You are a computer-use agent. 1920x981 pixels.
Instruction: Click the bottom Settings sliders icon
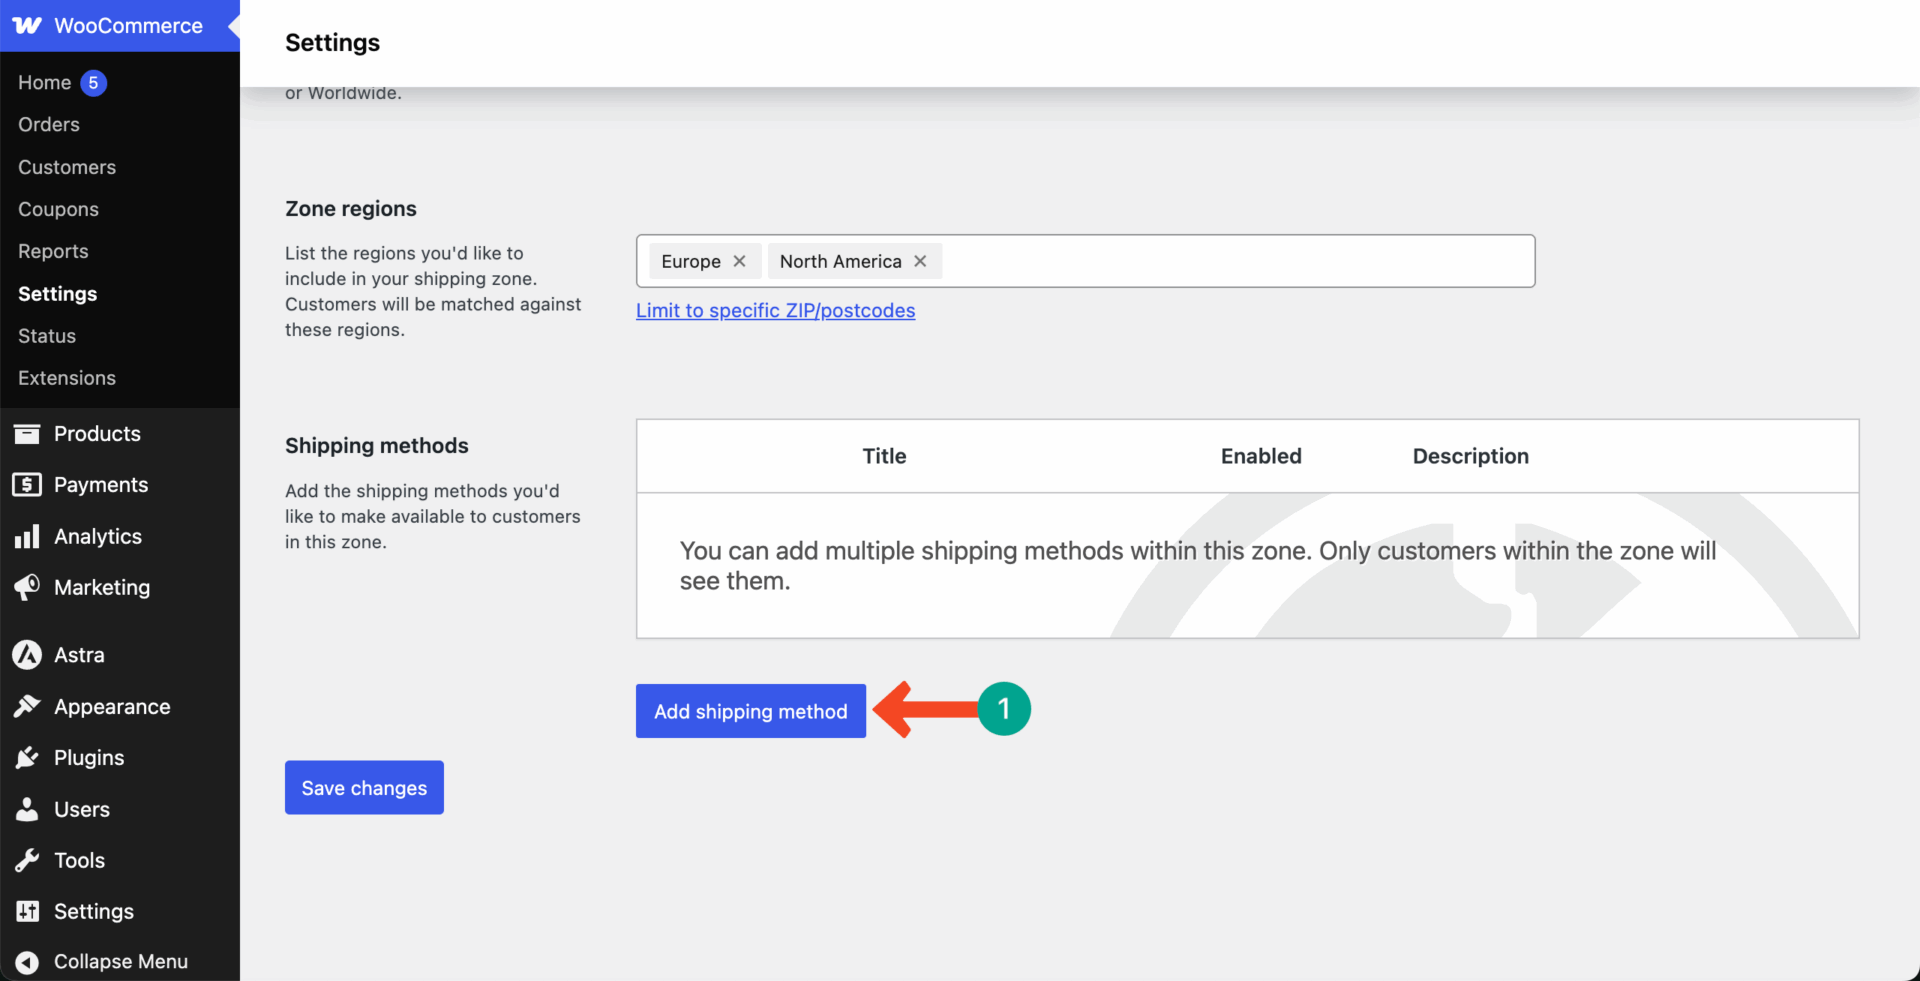click(x=27, y=912)
